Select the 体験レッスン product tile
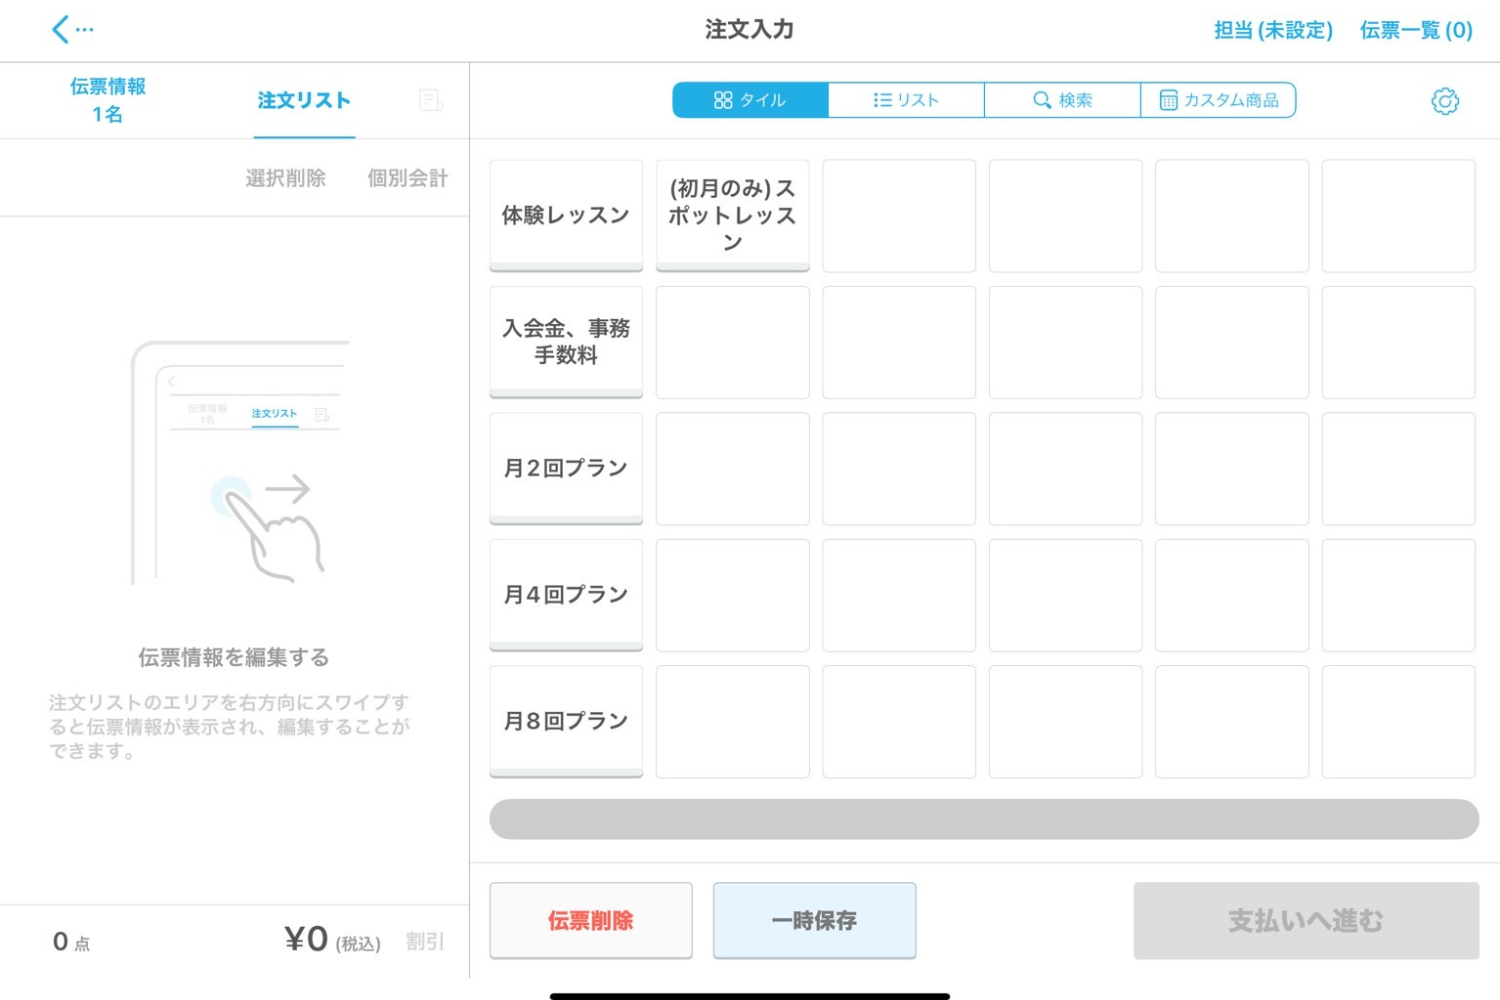Screen dimensions: 1500x1000 coord(565,213)
